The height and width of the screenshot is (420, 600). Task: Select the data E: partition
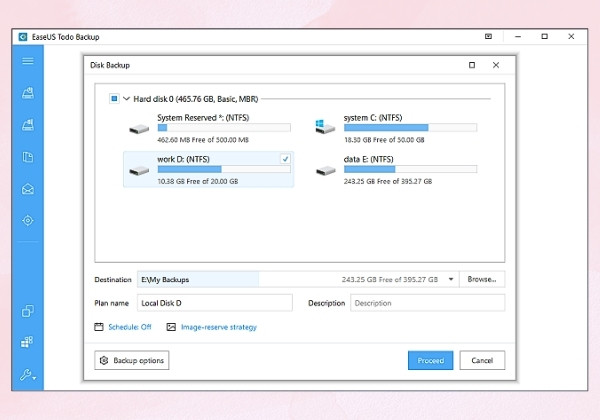click(x=395, y=170)
